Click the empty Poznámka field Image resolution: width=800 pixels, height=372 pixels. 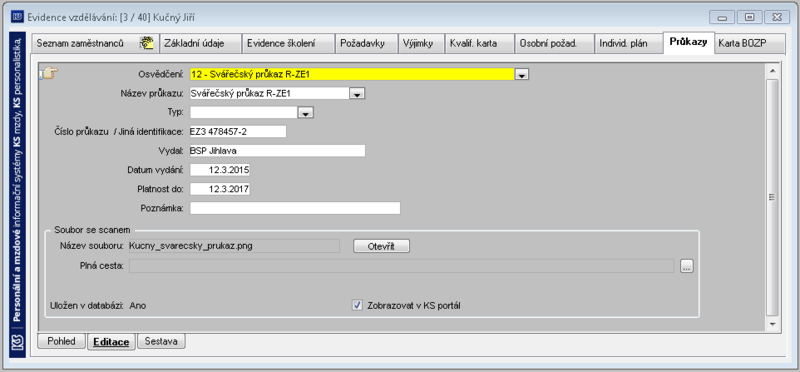295,208
